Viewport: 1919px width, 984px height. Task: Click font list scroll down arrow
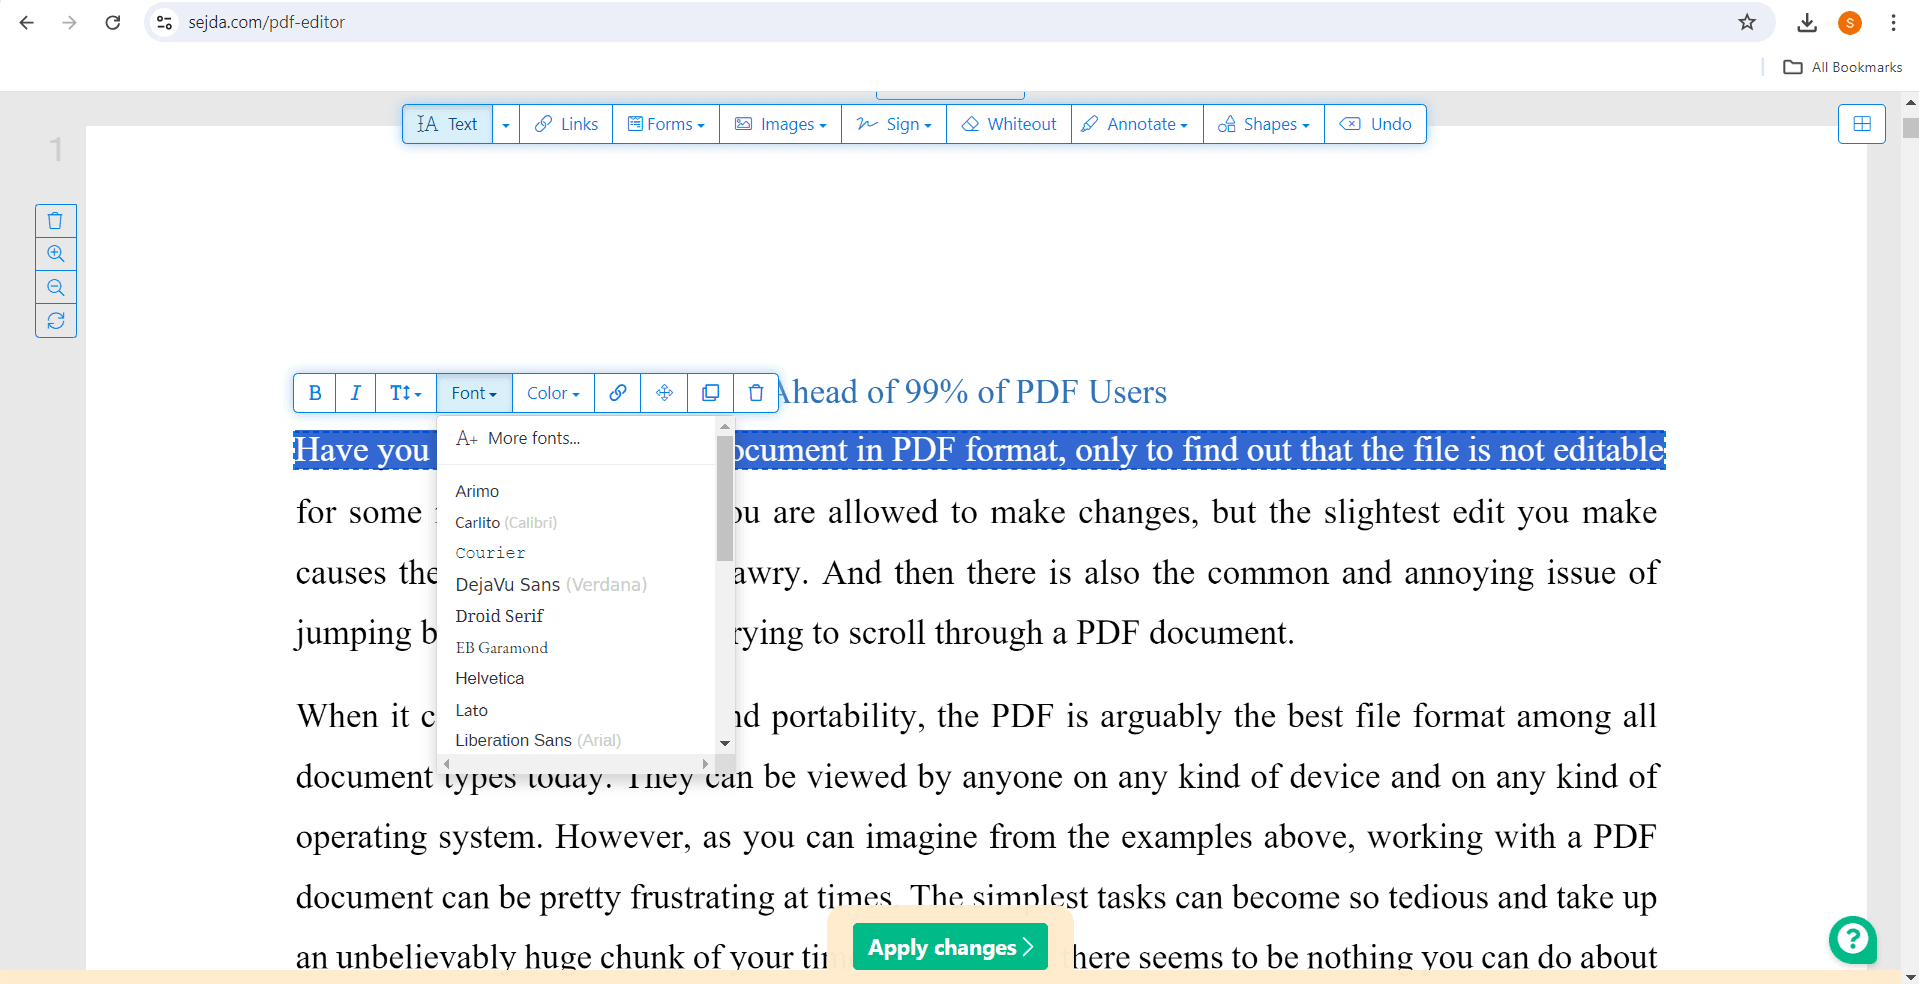(x=725, y=744)
